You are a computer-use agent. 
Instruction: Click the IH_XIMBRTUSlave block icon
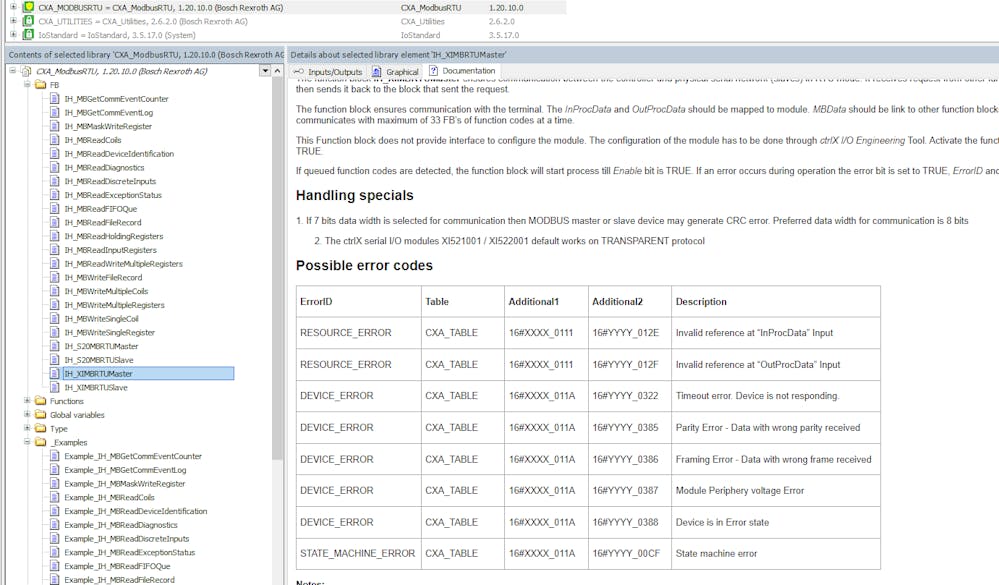(x=55, y=387)
